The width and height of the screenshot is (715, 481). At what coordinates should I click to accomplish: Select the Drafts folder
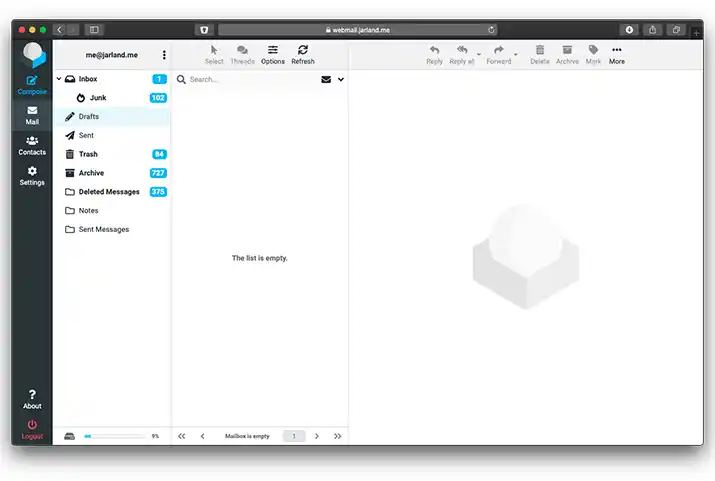(89, 117)
